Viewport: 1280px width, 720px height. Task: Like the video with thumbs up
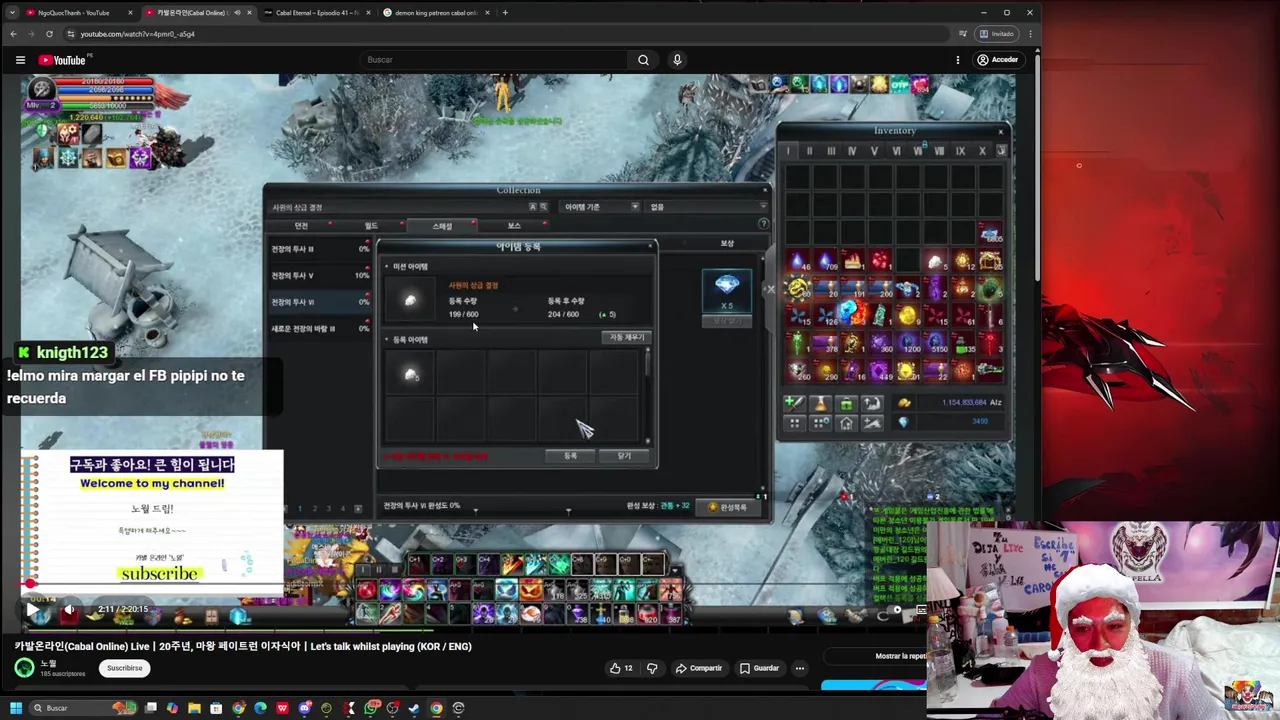coord(621,668)
